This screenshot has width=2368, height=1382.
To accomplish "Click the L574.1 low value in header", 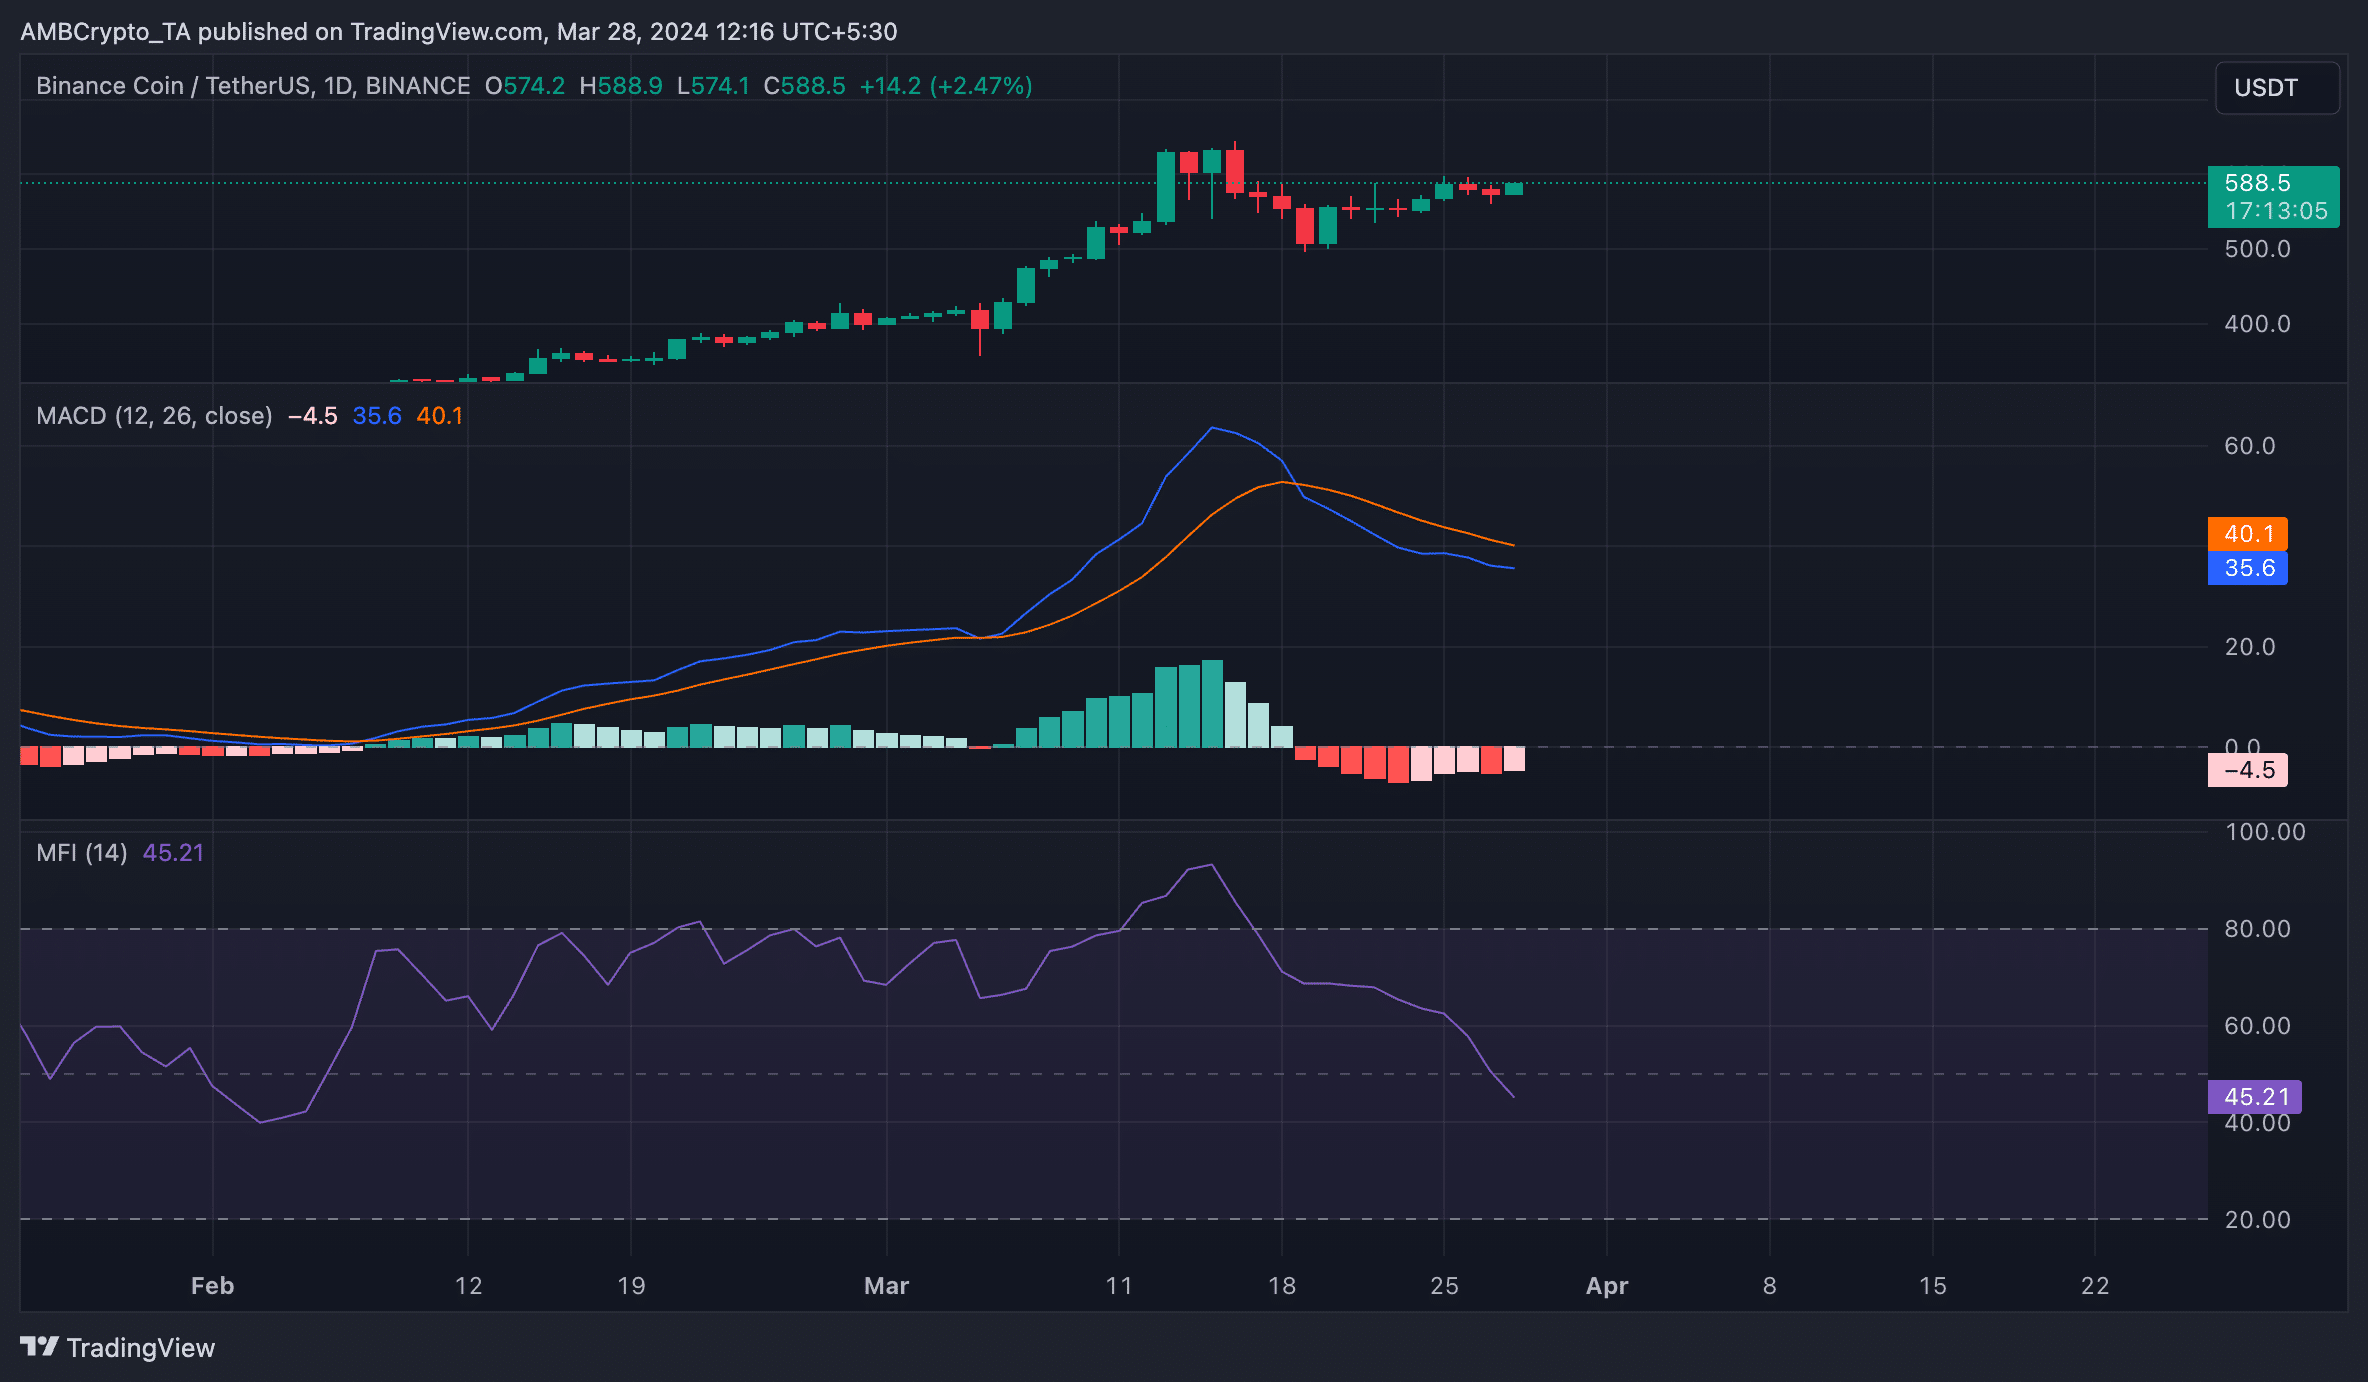I will pos(713,86).
